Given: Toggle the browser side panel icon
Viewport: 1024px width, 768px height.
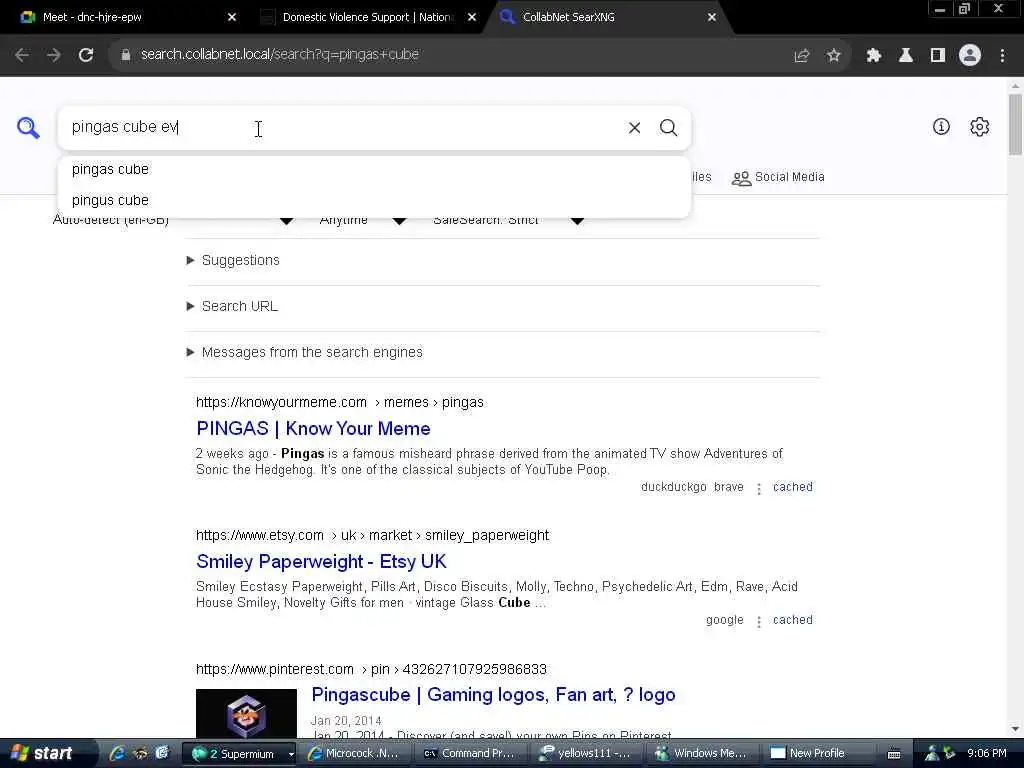Looking at the screenshot, I should coord(938,56).
